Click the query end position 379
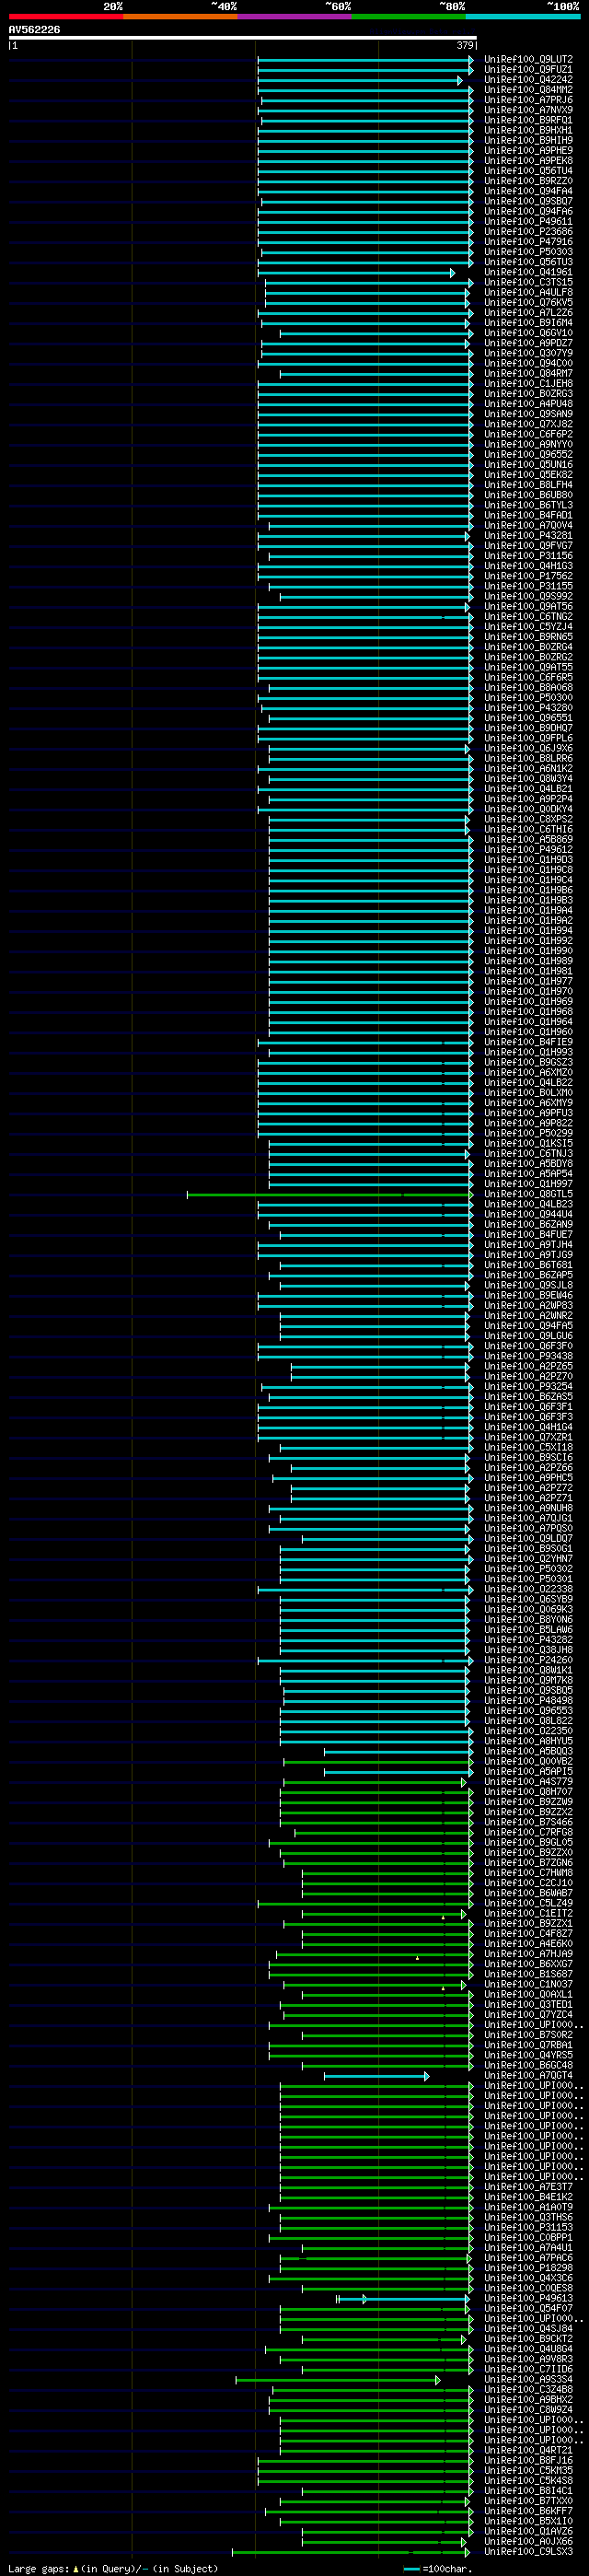The width and height of the screenshot is (589, 2576). click(465, 46)
